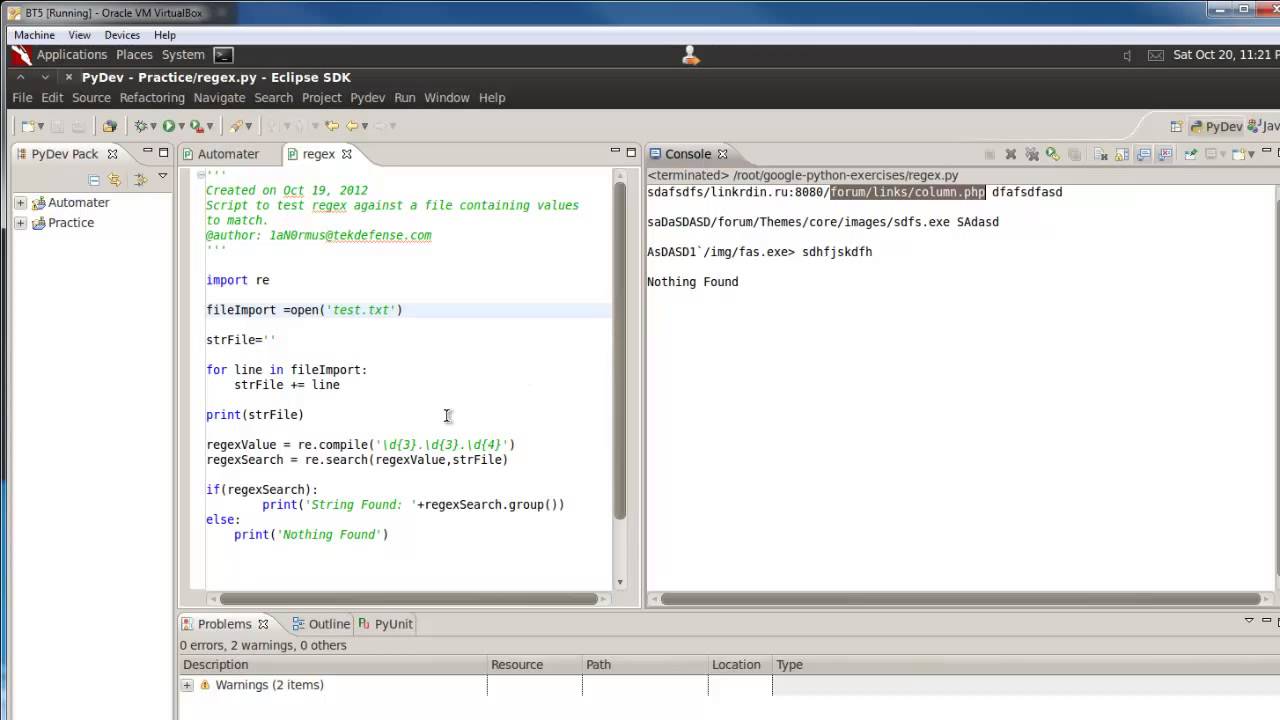Toggle Pin Console icon

point(1191,154)
